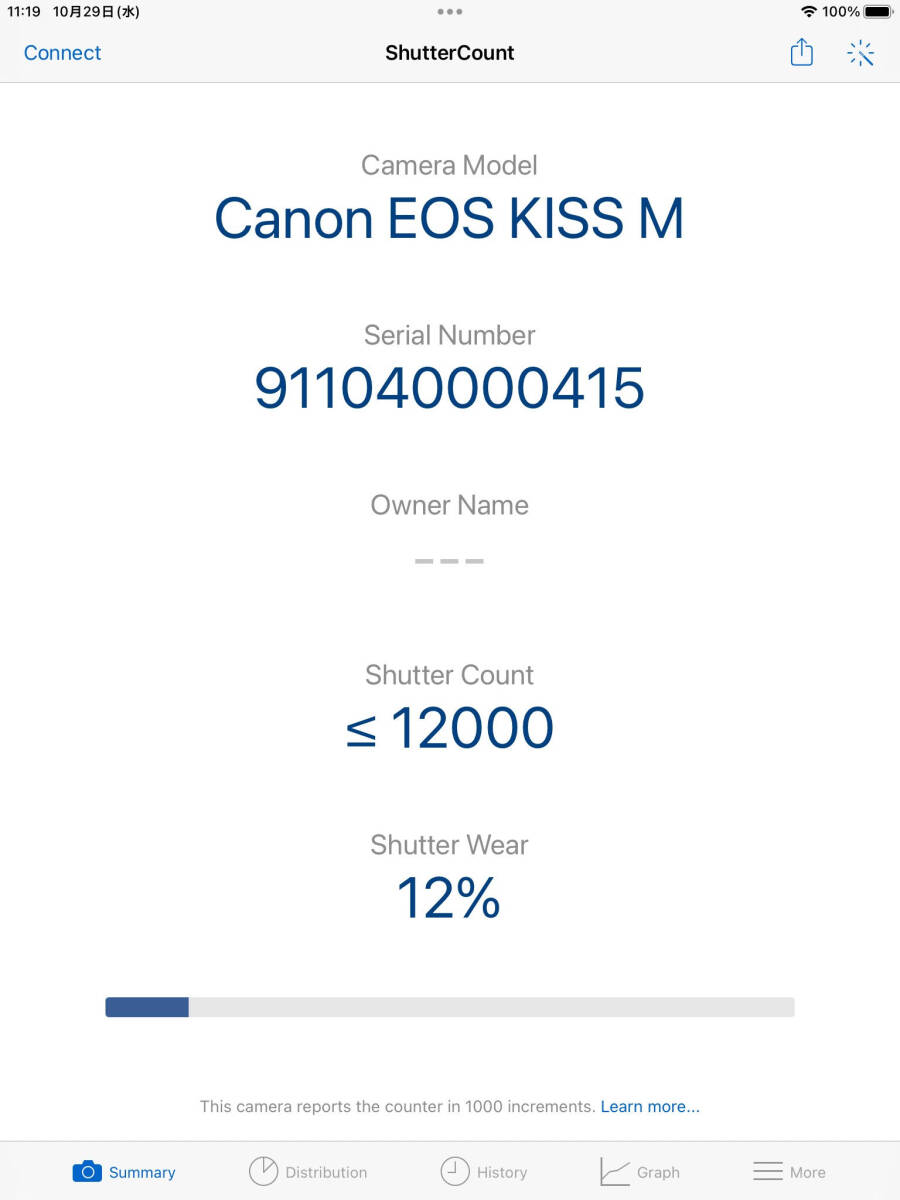Click the Shutter Wear progress bar
Screen dimensions: 900x1200
[450, 1007]
